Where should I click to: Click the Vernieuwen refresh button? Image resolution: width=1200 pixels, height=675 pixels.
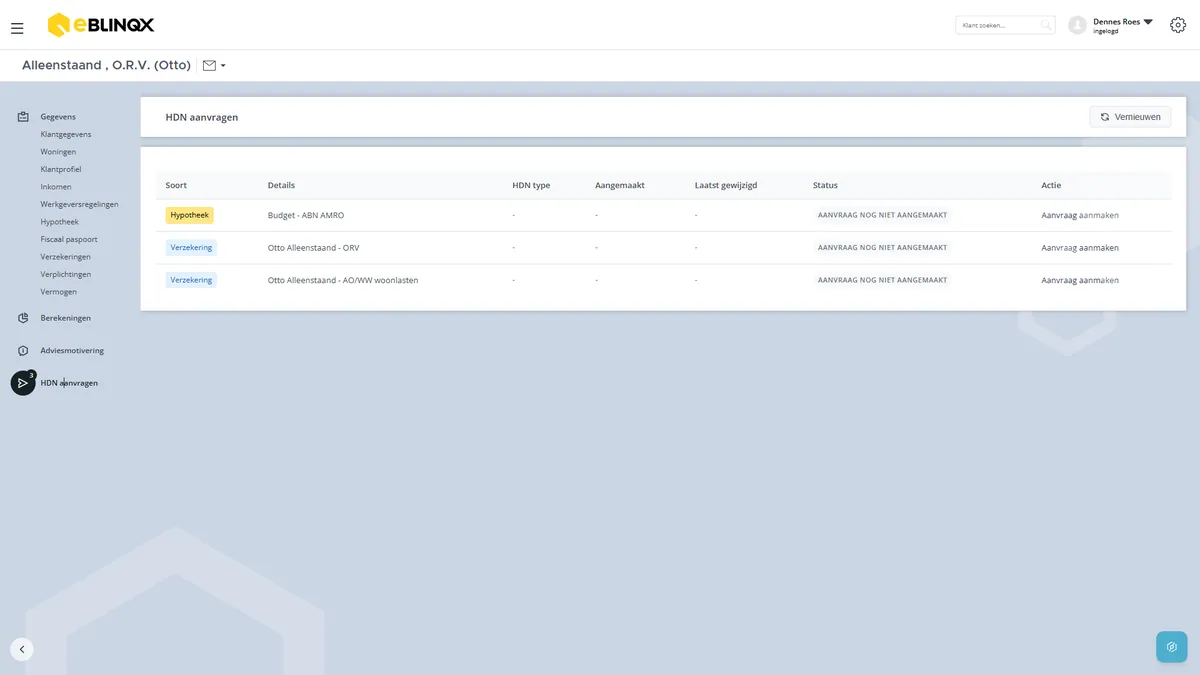pyautogui.click(x=1130, y=117)
